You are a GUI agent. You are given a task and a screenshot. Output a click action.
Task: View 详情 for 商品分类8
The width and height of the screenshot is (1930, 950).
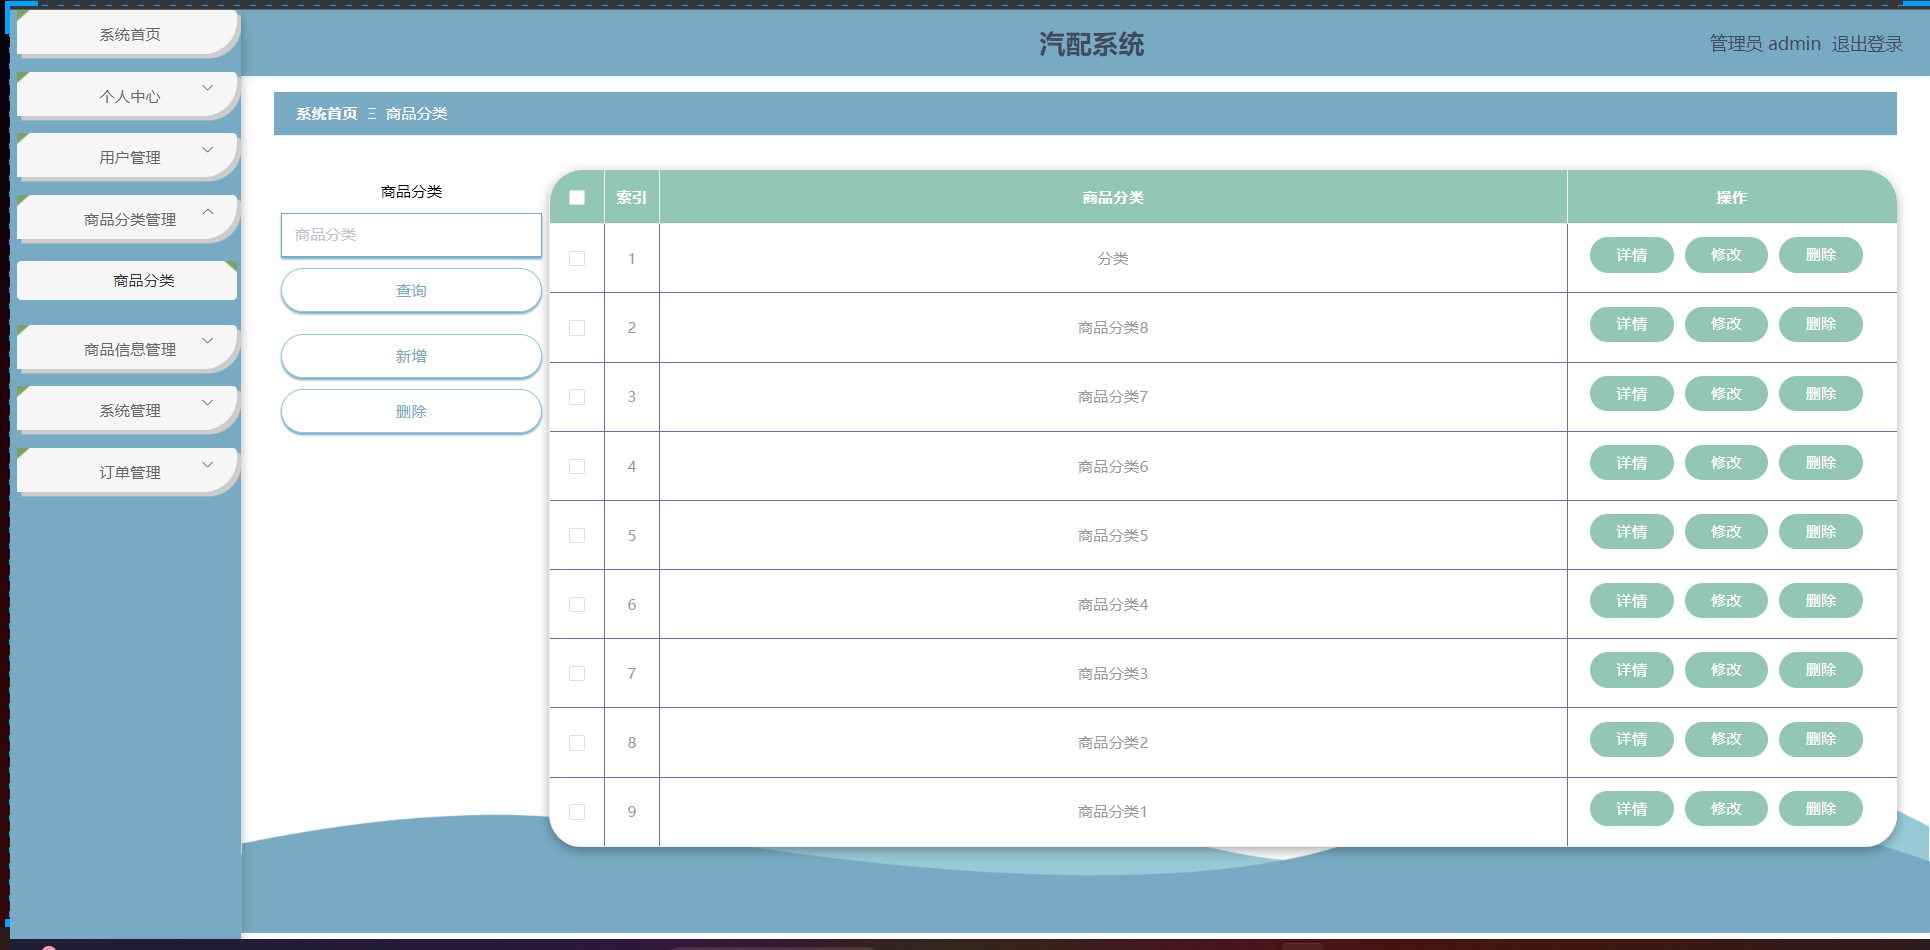click(x=1631, y=324)
